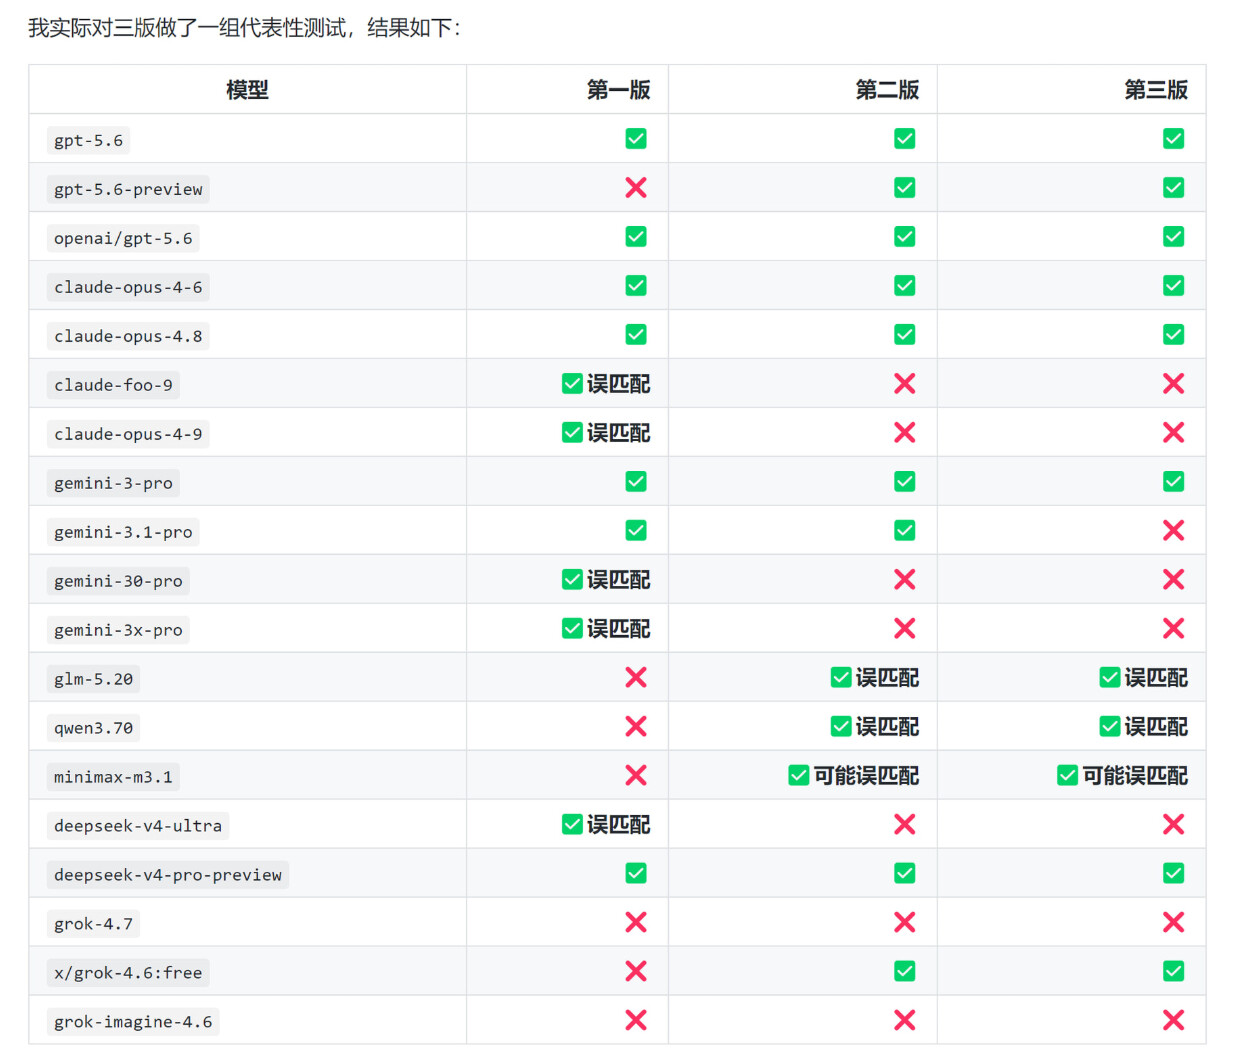
Task: Select the gpt-5.6-preview model name
Action: pyautogui.click(x=128, y=190)
